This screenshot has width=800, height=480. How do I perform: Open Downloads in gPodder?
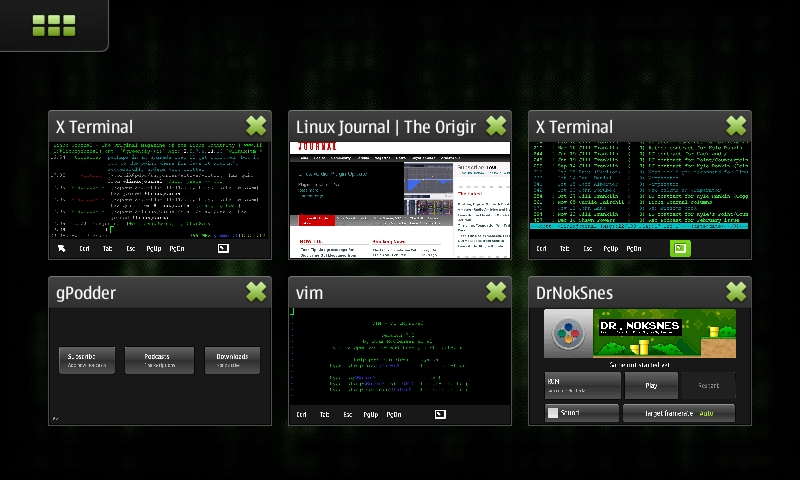point(232,360)
